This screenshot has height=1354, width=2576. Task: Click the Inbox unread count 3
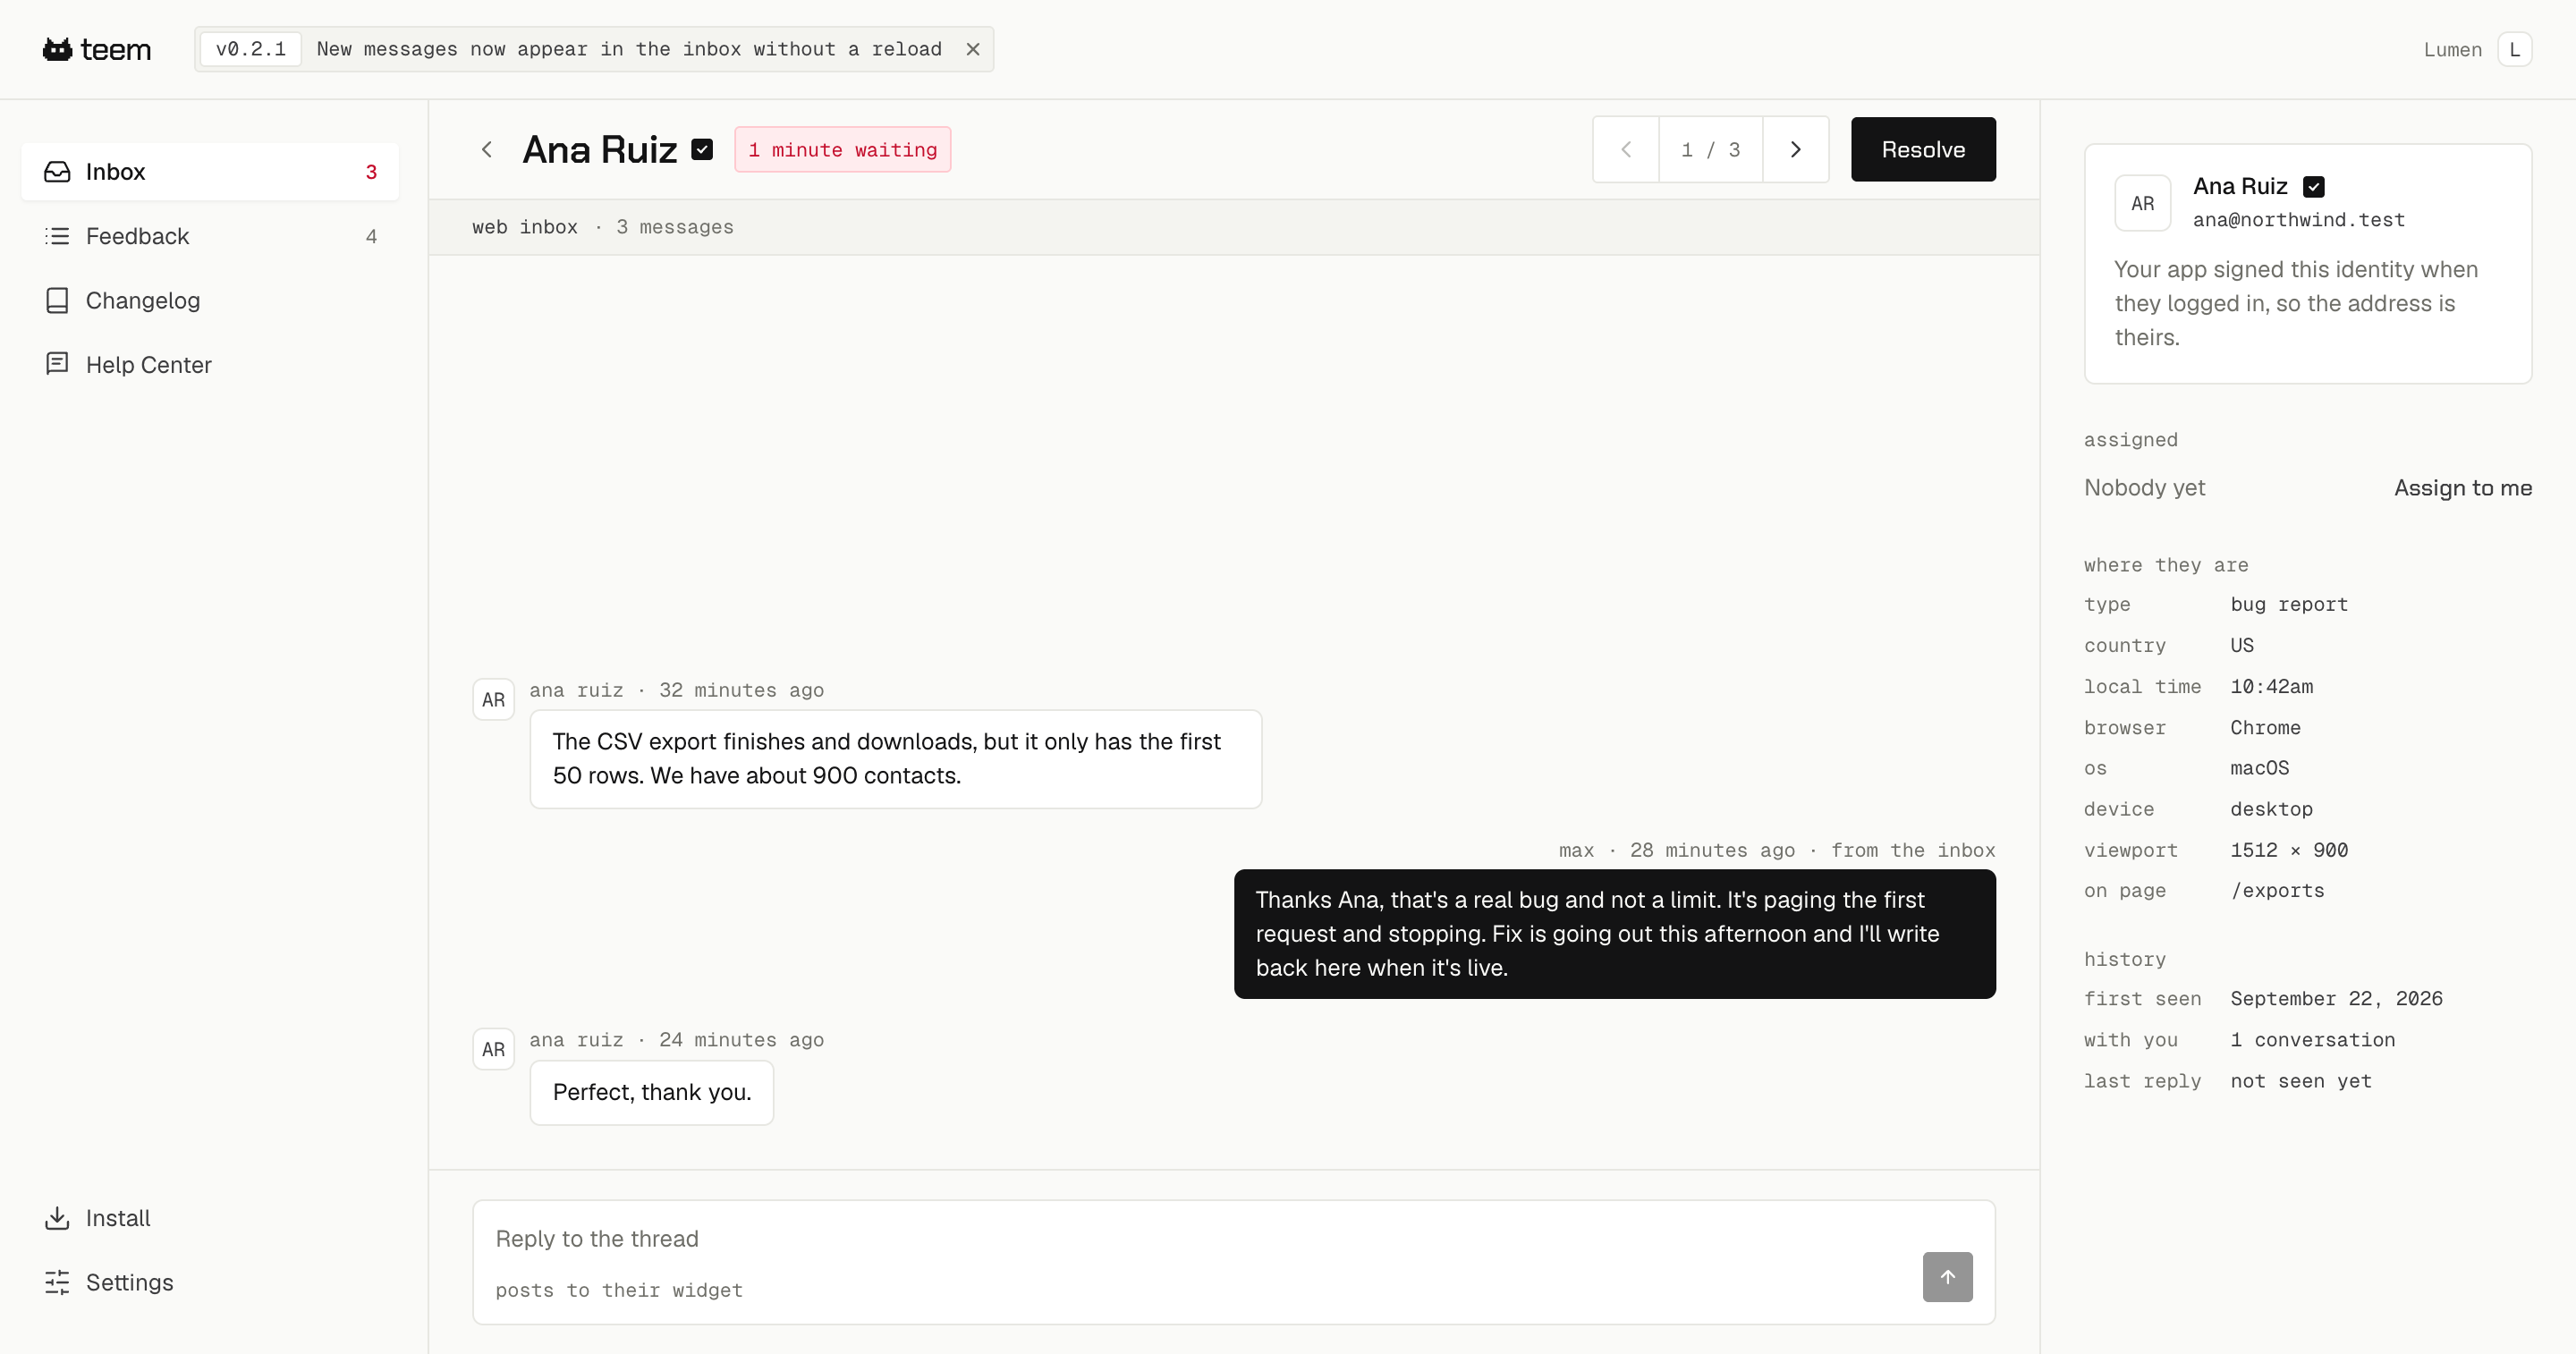coord(371,172)
